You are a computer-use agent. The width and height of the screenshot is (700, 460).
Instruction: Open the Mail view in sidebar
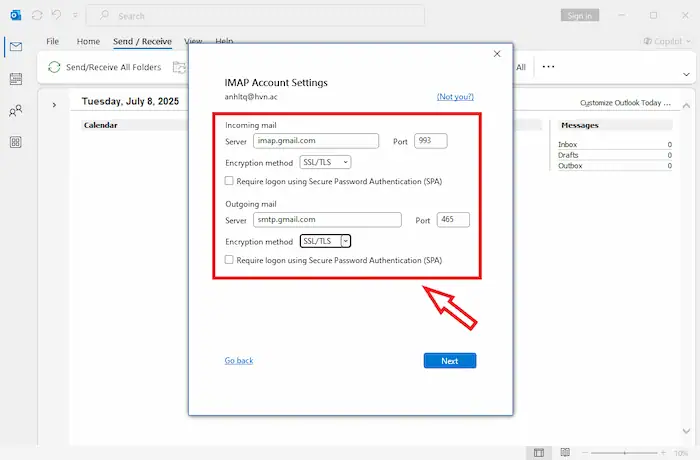15,46
